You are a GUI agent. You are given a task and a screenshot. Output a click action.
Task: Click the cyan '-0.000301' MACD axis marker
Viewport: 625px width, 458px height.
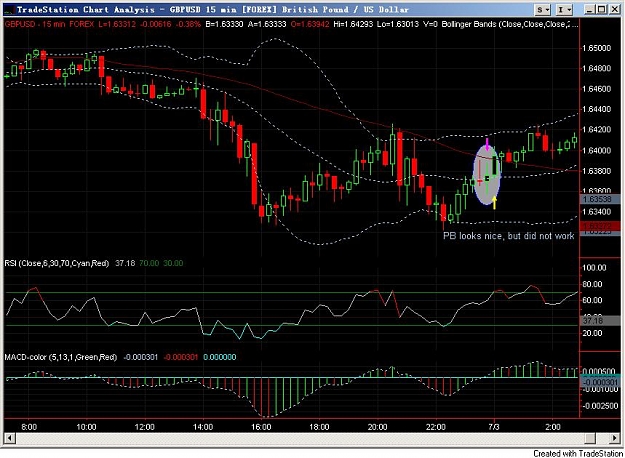[599, 382]
